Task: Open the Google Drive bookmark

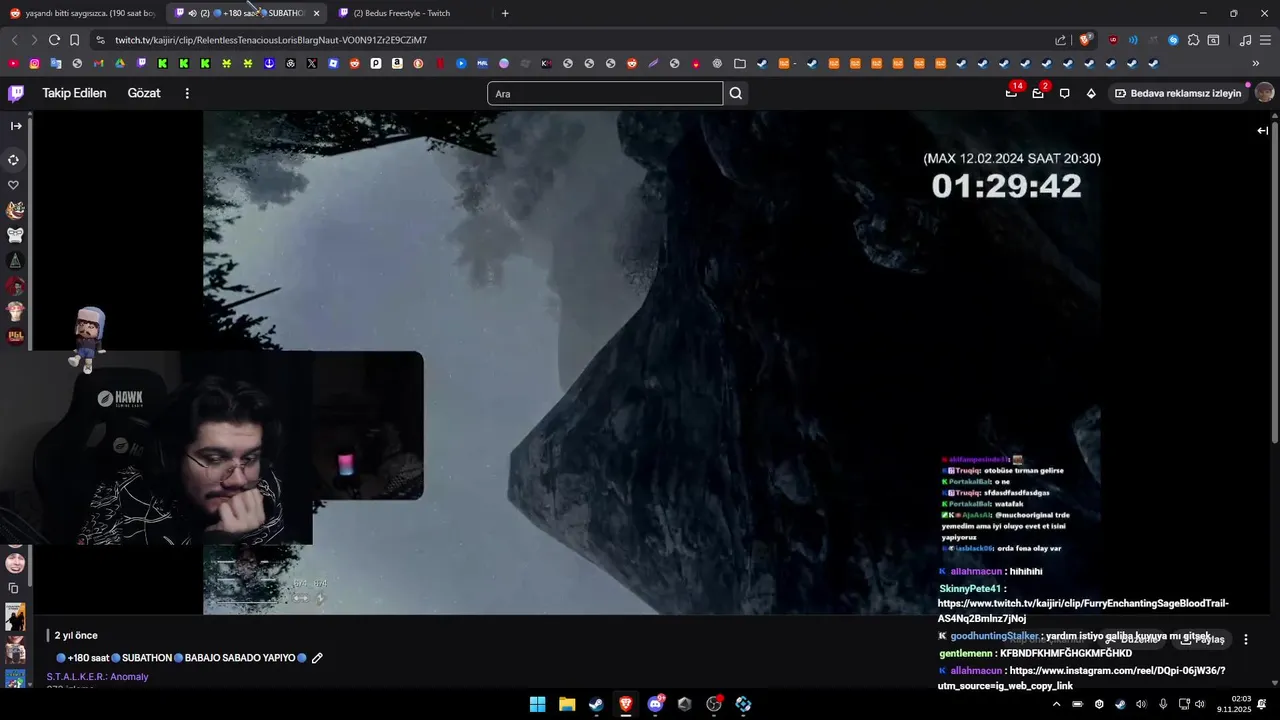Action: point(120,63)
